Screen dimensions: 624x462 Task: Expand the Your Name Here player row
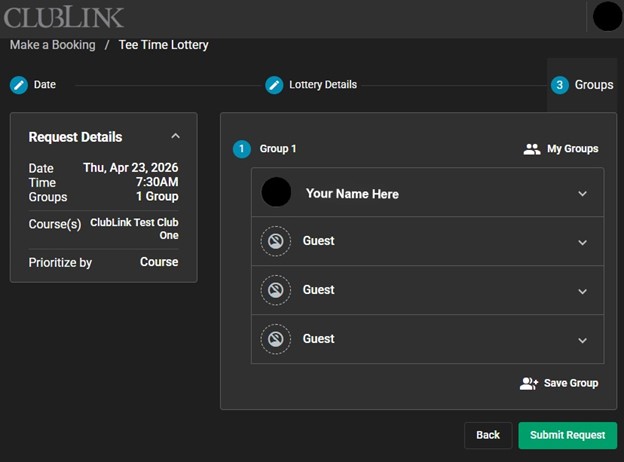coord(583,194)
